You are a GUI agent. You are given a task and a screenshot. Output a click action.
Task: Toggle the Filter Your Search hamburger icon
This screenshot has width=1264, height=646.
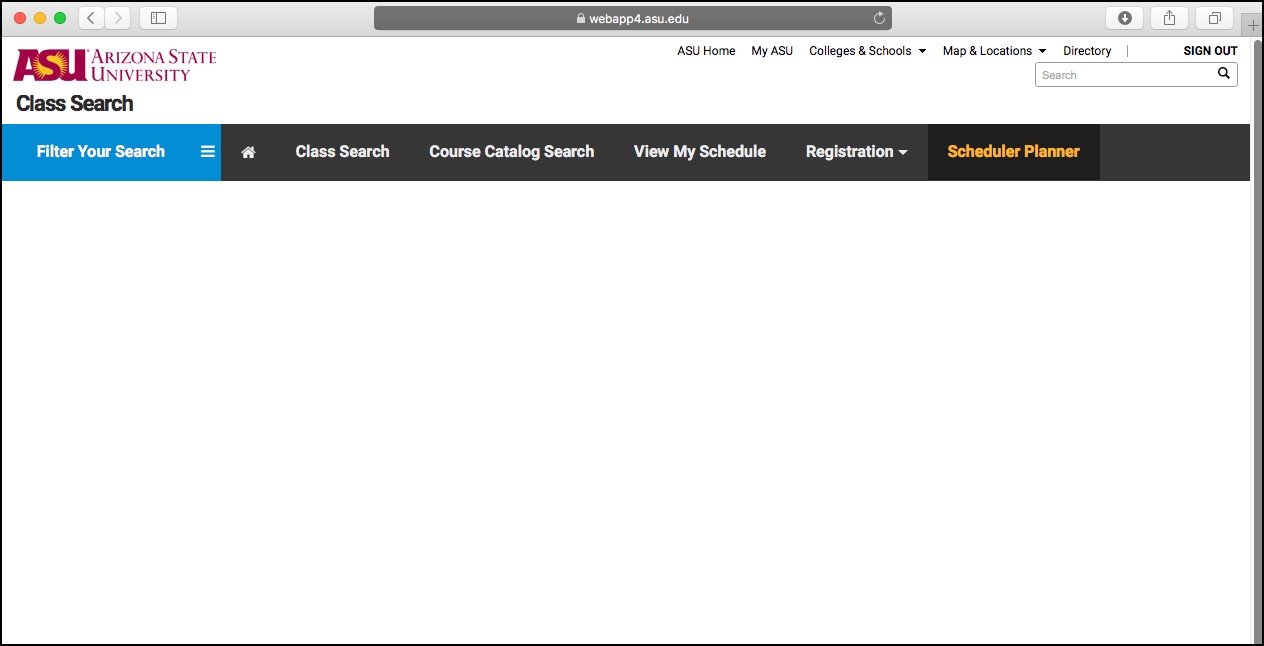[208, 152]
